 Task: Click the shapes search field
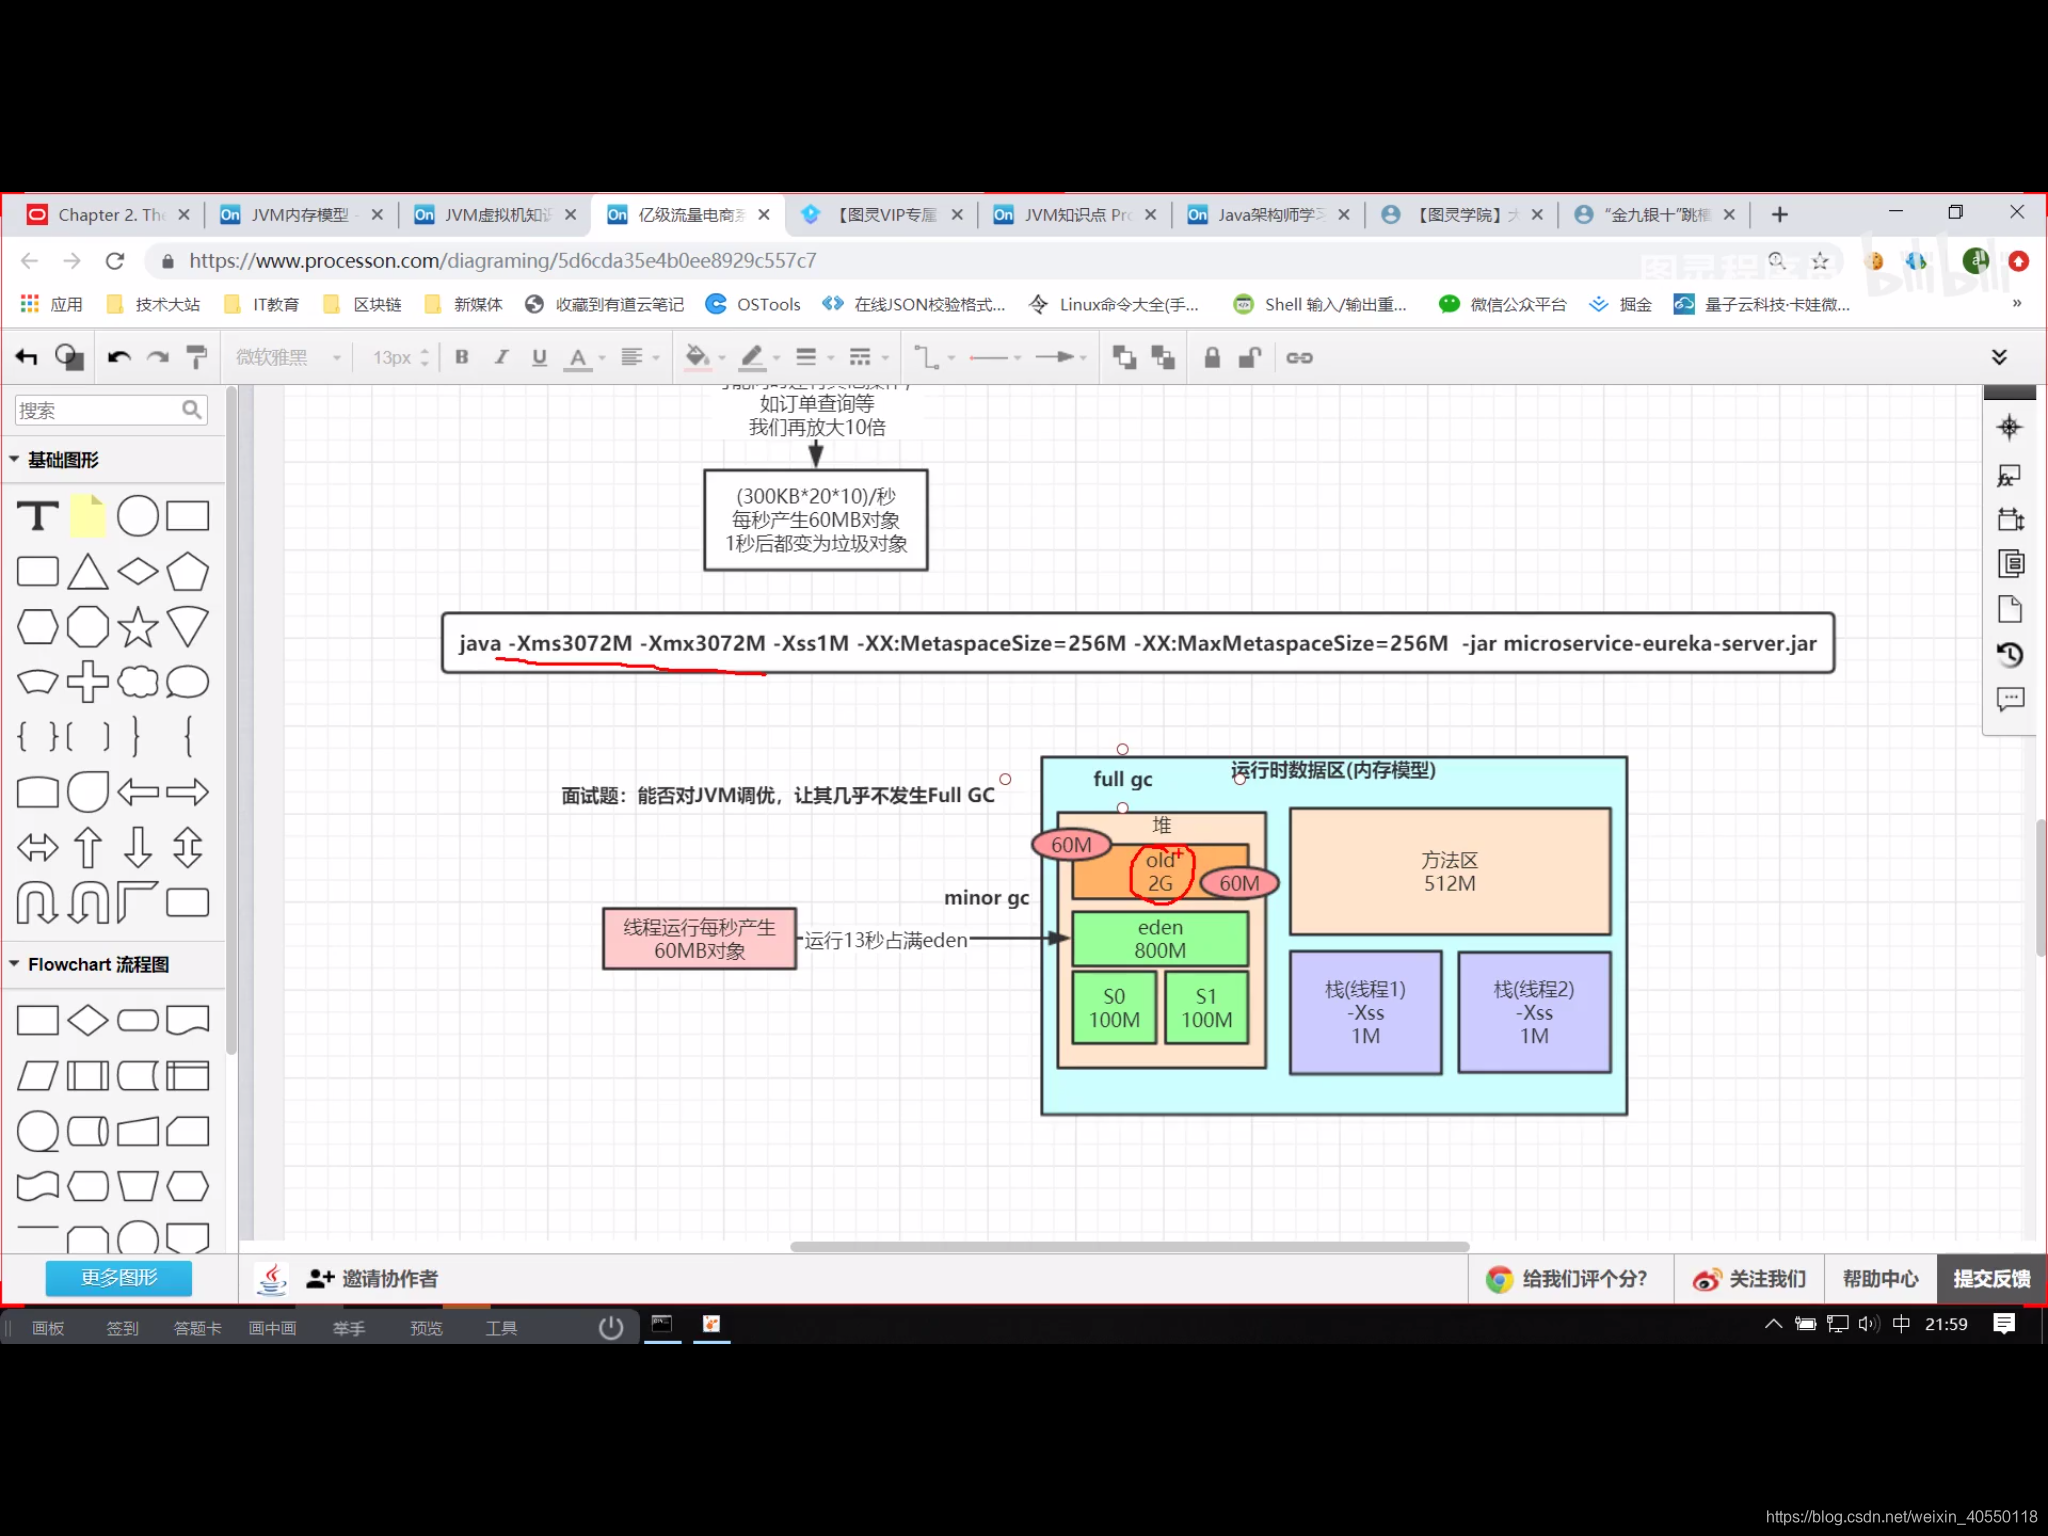tap(110, 410)
